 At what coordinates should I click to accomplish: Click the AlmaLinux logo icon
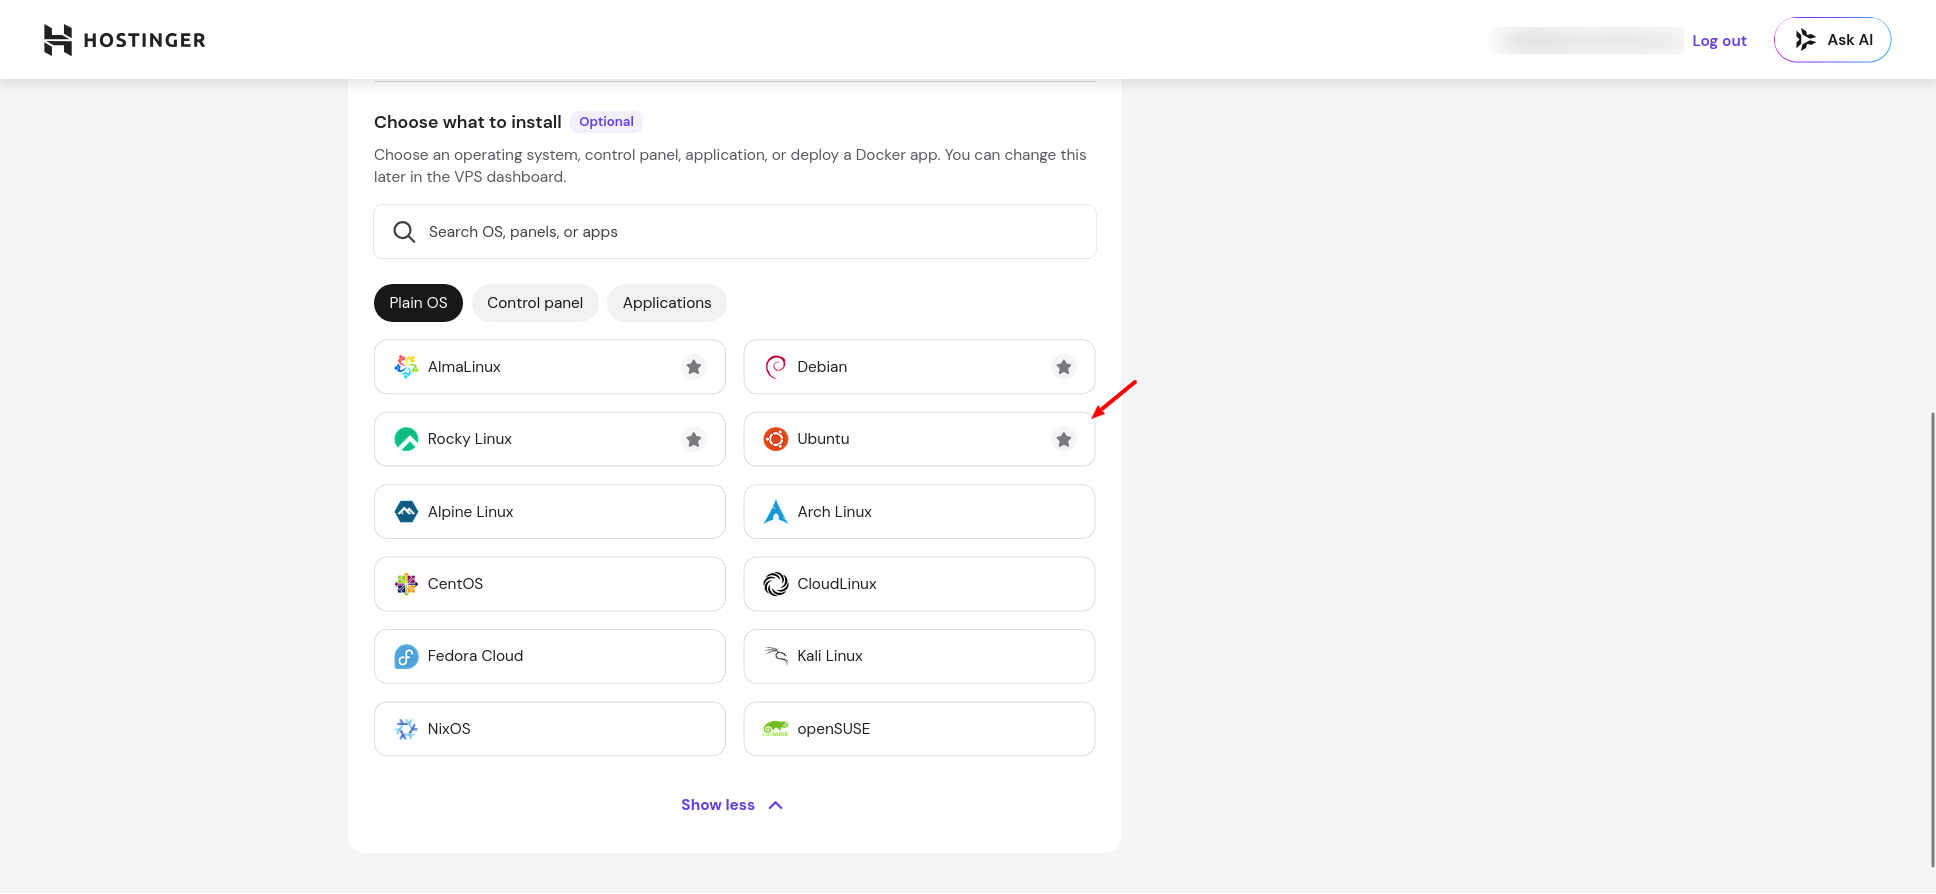(406, 367)
